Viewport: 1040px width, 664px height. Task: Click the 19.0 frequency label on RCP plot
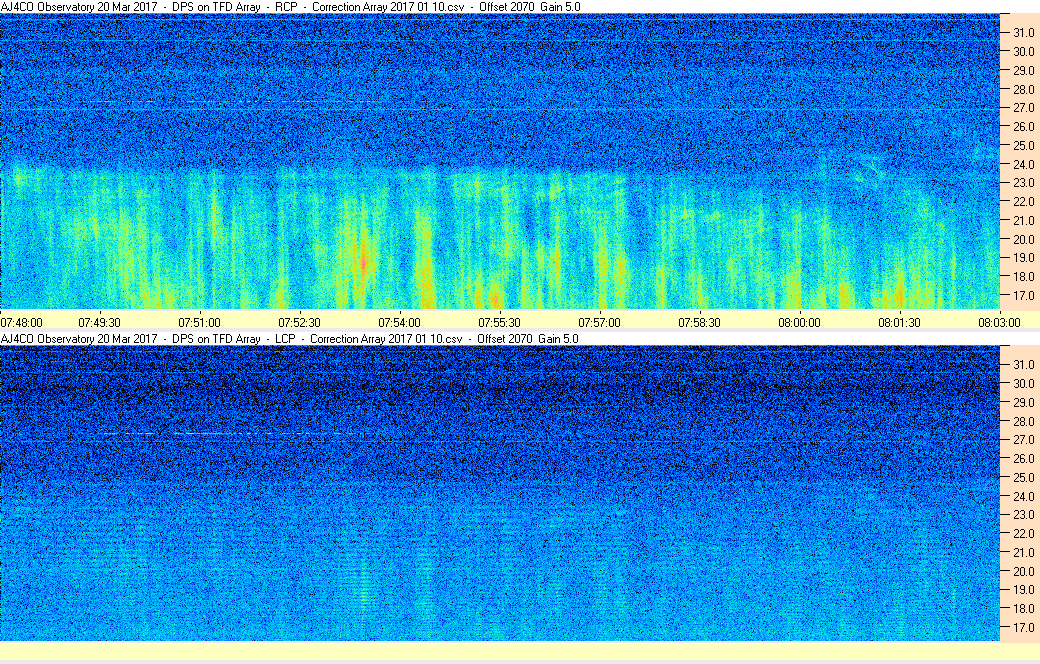1023,257
